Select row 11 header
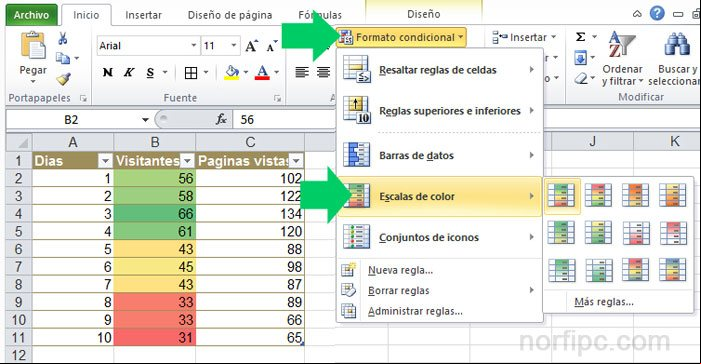Image resolution: width=701 pixels, height=364 pixels. click(19, 337)
